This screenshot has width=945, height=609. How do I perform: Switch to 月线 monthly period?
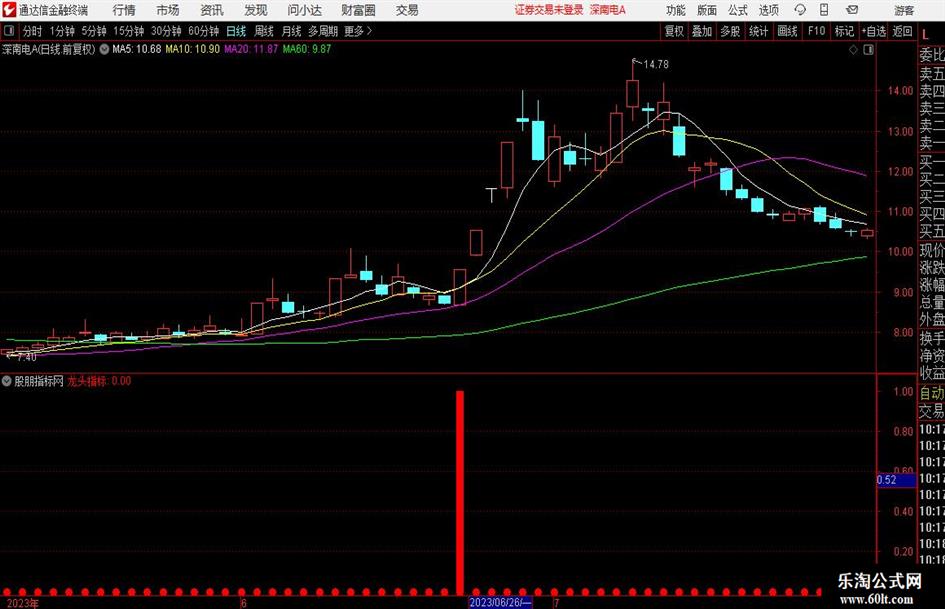[x=291, y=31]
